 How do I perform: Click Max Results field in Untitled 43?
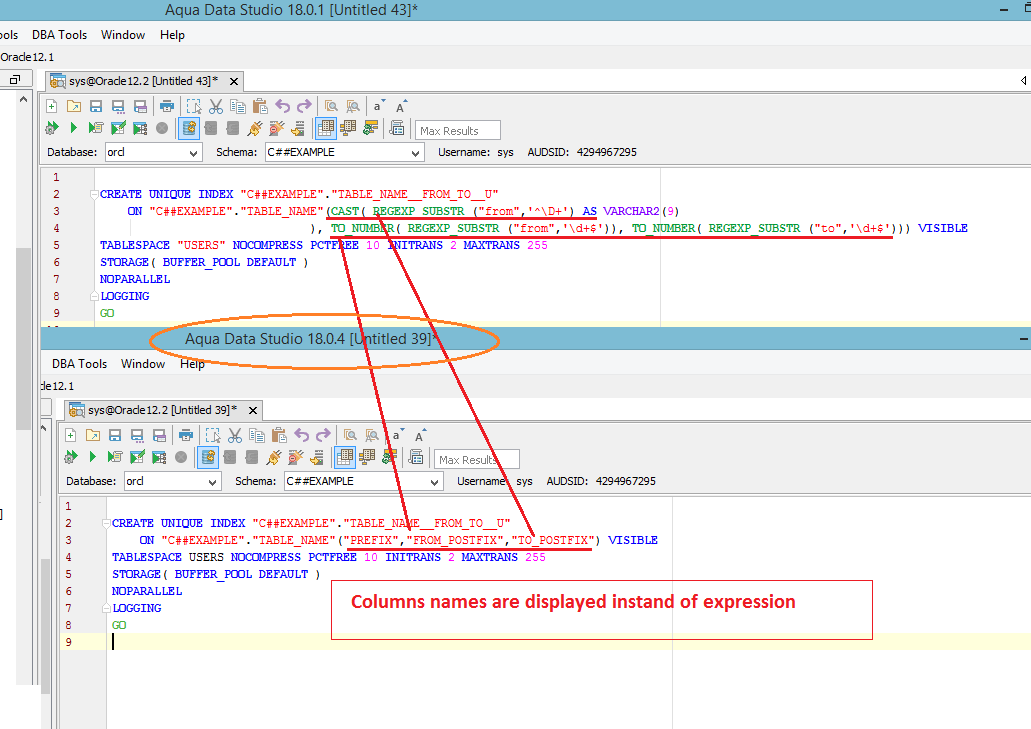pyautogui.click(x=458, y=130)
